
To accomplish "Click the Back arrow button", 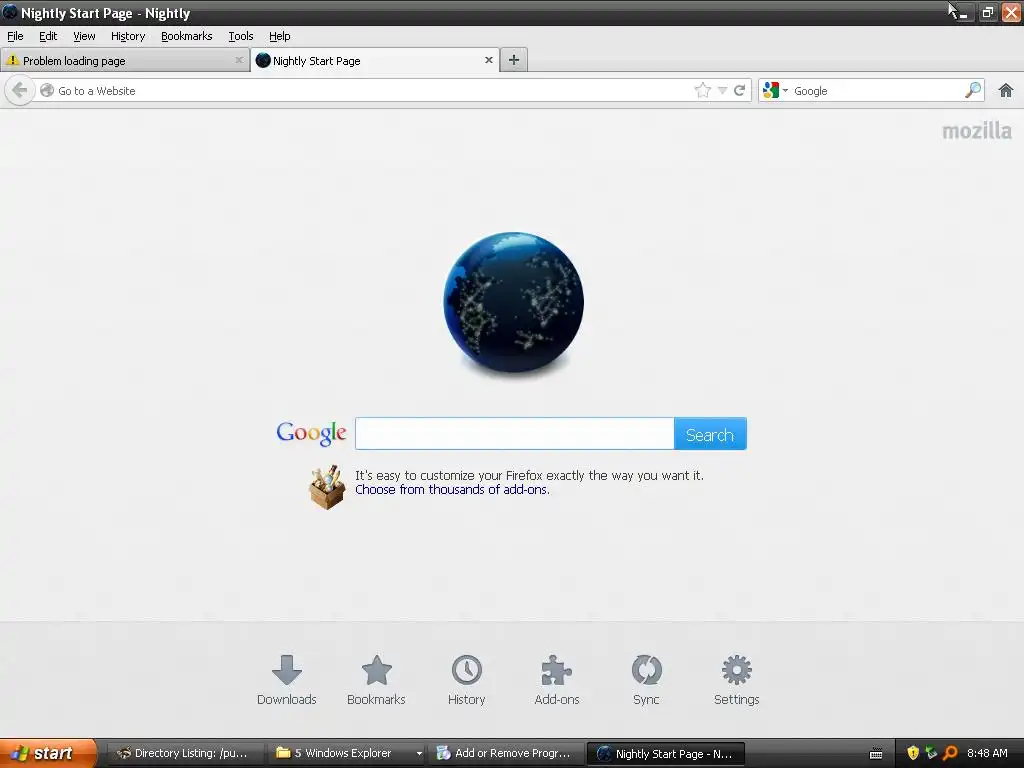I will click(20, 90).
